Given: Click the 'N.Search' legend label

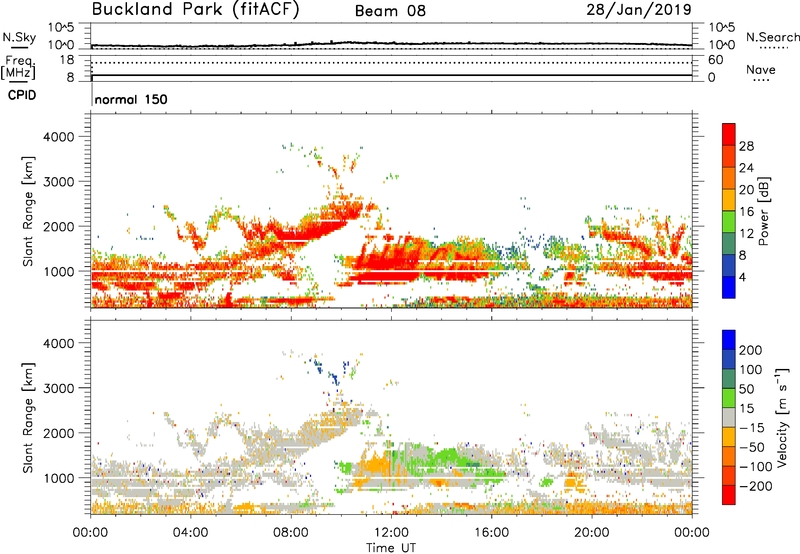Looking at the screenshot, I should [772, 37].
